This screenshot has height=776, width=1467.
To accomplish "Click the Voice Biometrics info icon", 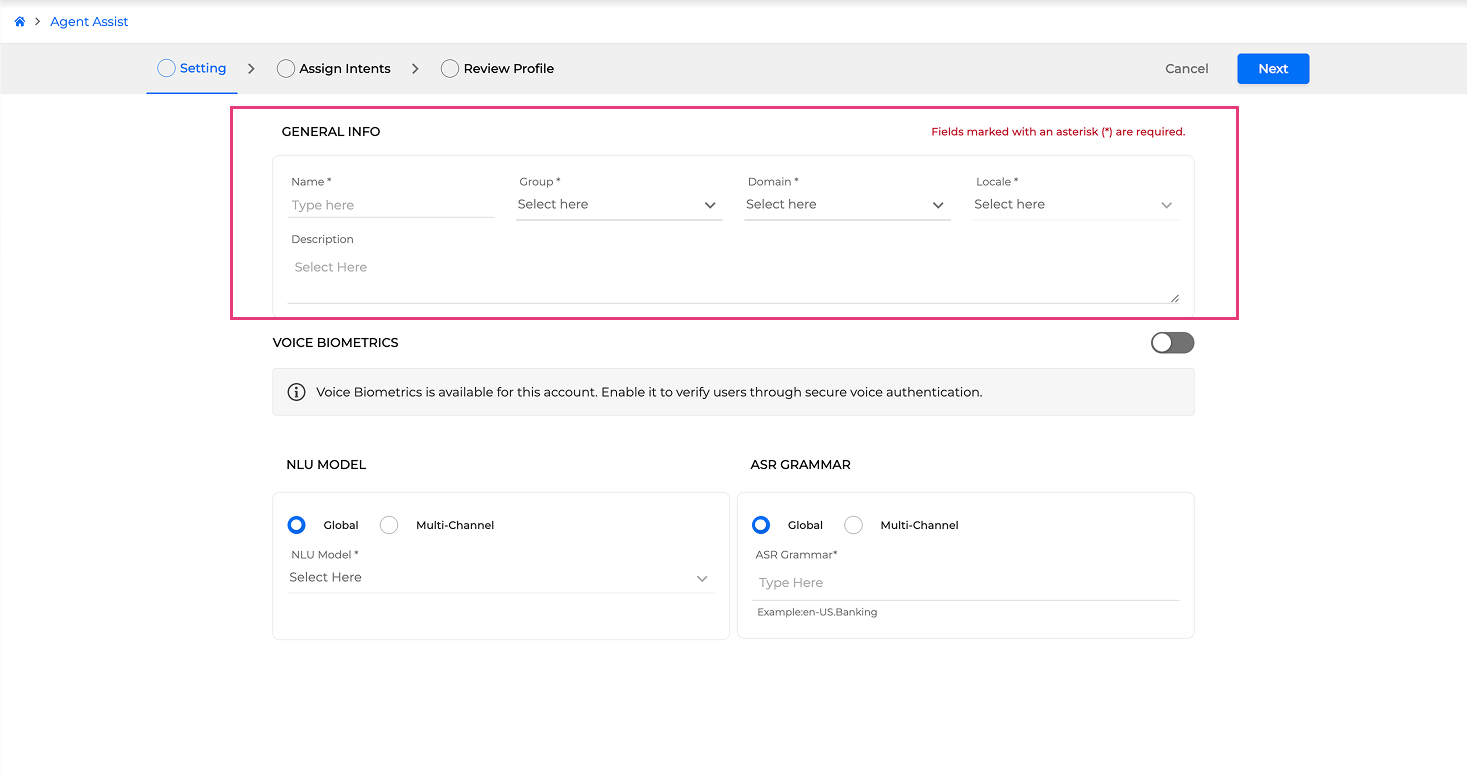I will 296,392.
